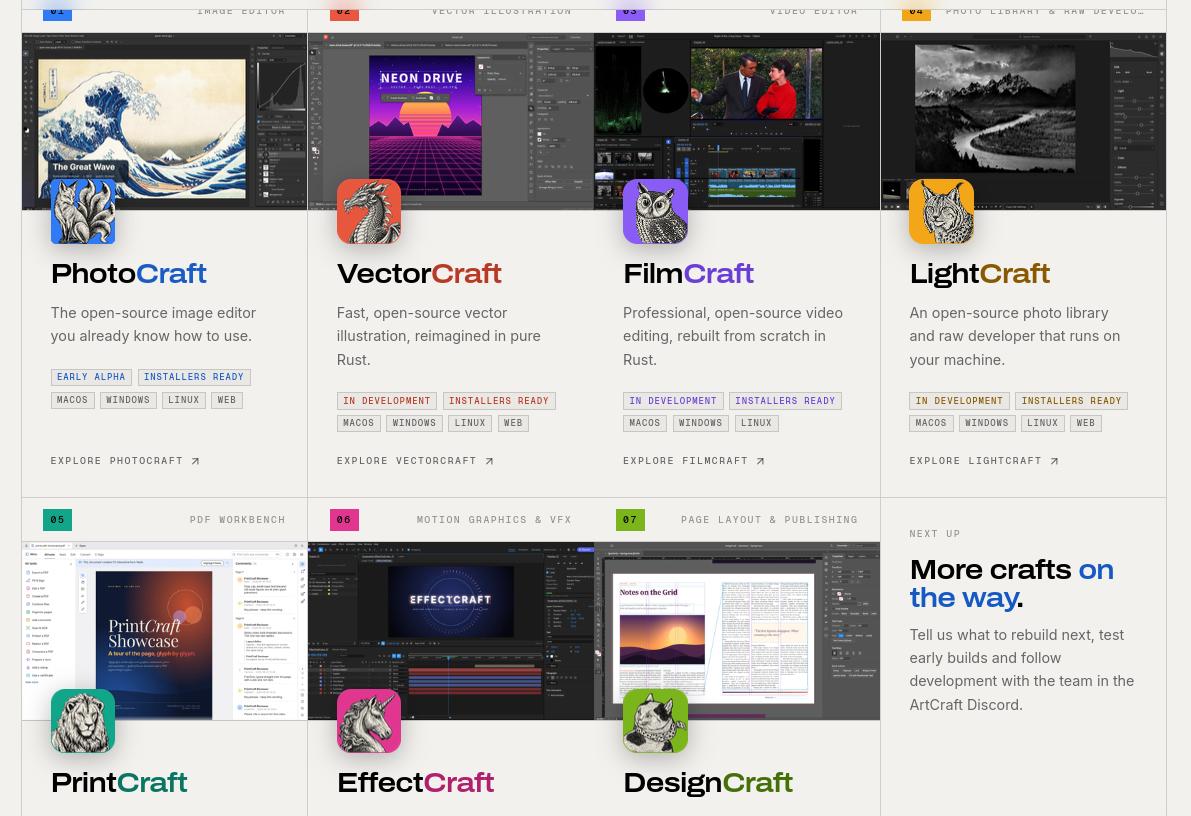Image resolution: width=1191 pixels, height=816 pixels.
Task: Click the PDF Workbench category label
Action: (x=238, y=520)
